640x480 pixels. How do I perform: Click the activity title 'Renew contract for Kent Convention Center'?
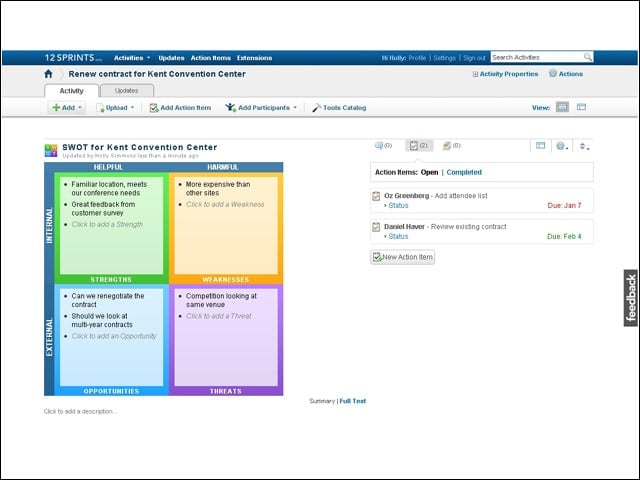(x=157, y=74)
